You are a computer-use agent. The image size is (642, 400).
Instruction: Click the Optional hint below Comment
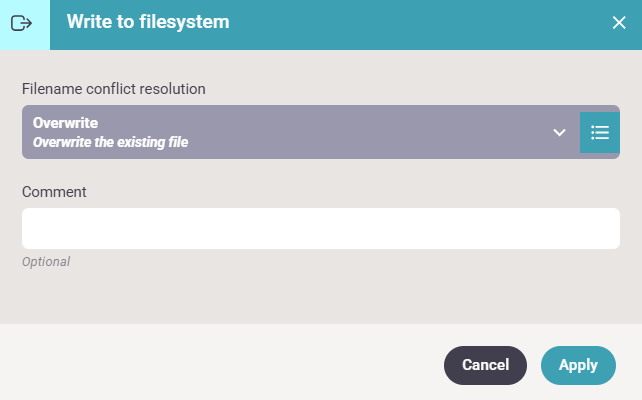(46, 262)
